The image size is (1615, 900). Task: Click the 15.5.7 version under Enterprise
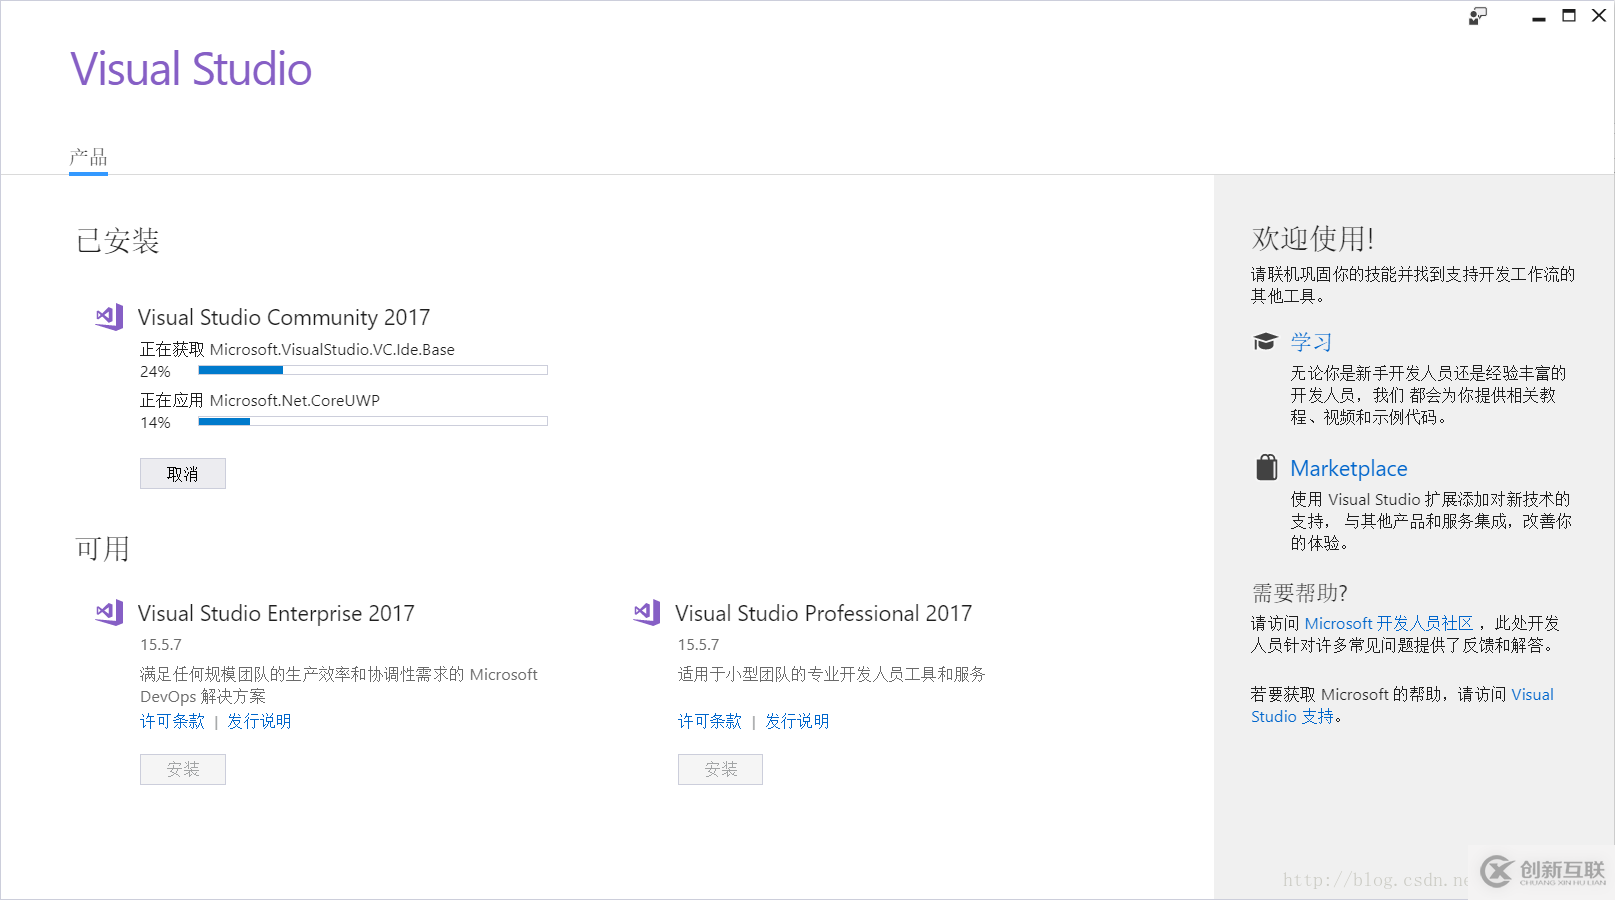161,645
